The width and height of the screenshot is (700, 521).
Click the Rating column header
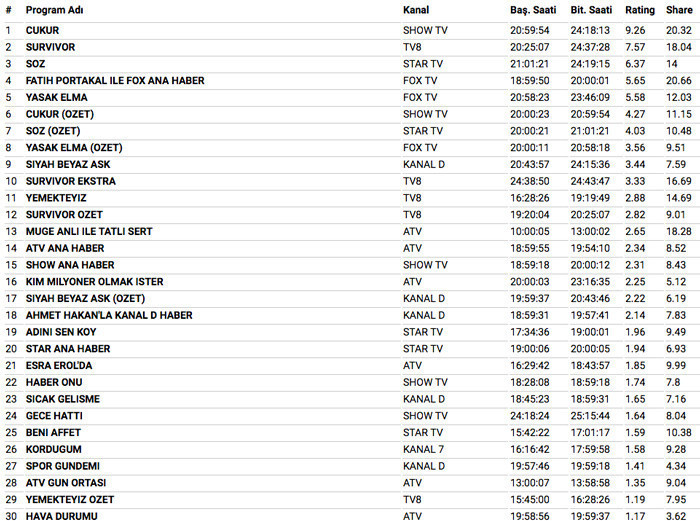pyautogui.click(x=640, y=10)
